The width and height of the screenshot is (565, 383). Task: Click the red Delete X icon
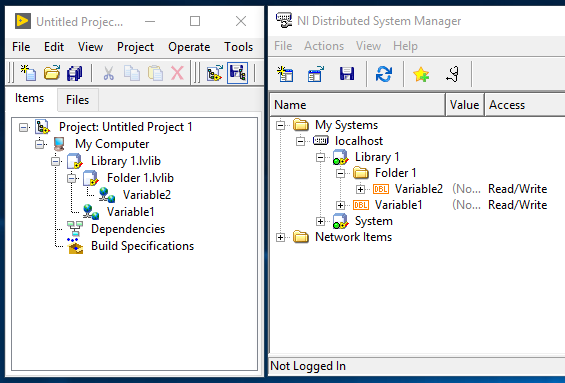[177, 73]
